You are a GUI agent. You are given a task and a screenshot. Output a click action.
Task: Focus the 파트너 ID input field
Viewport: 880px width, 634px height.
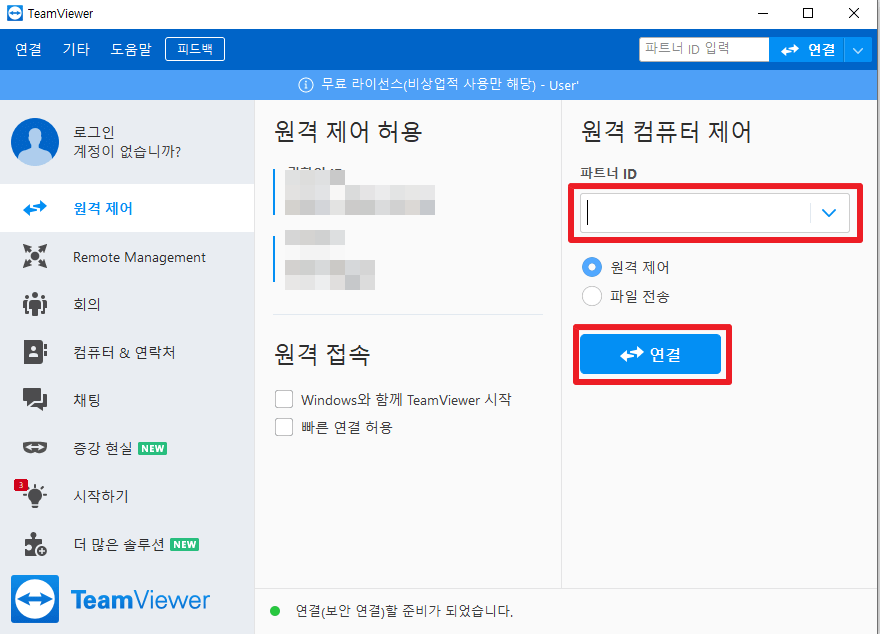point(696,213)
